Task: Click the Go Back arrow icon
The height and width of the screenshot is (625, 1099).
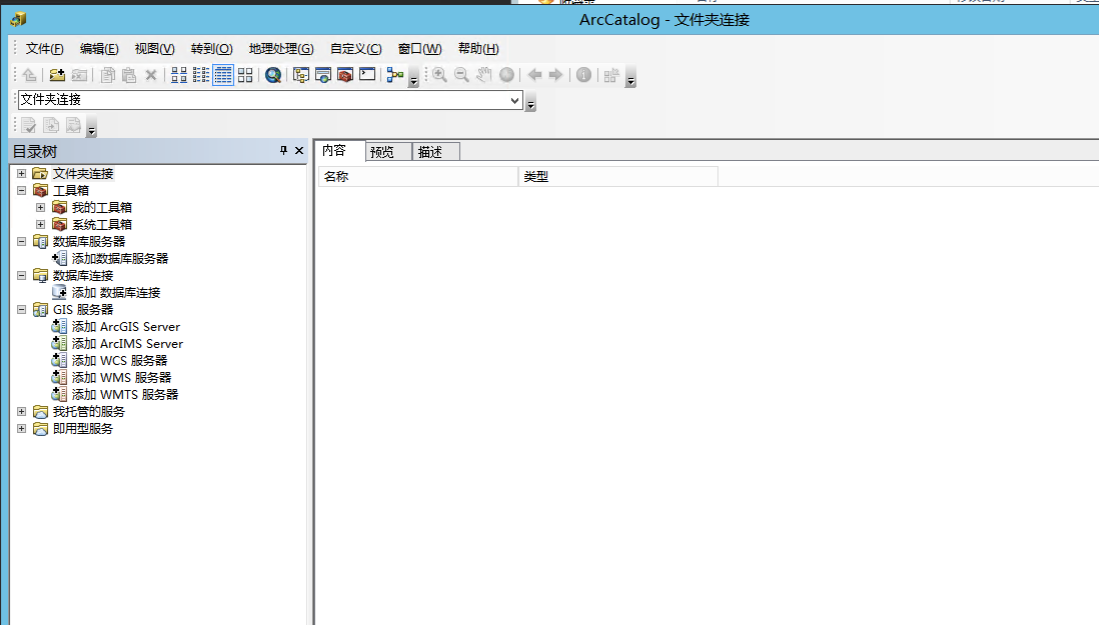Action: click(535, 75)
